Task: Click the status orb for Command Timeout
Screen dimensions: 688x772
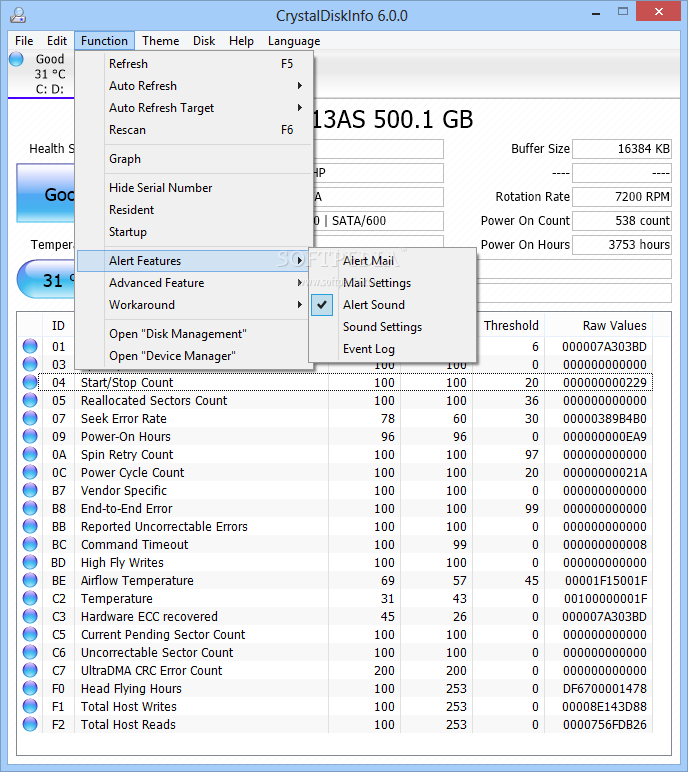Action: tap(30, 544)
